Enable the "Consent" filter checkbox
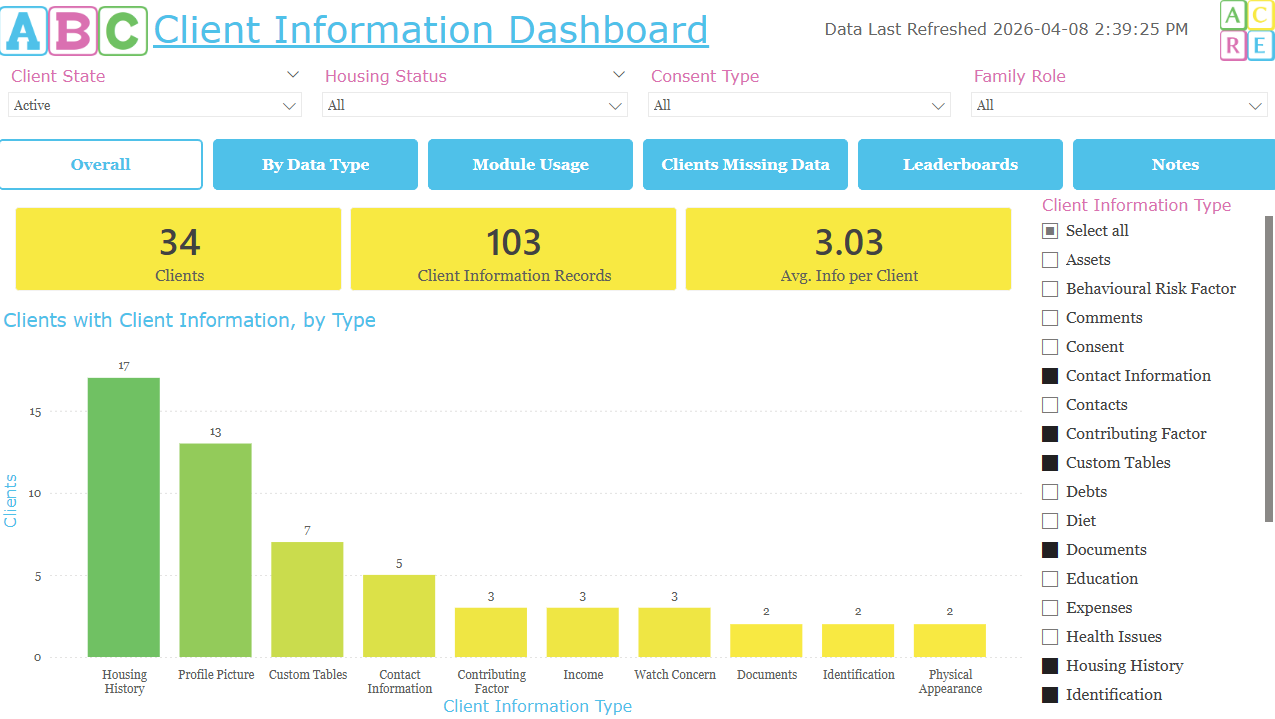1275x719 pixels. coord(1050,346)
